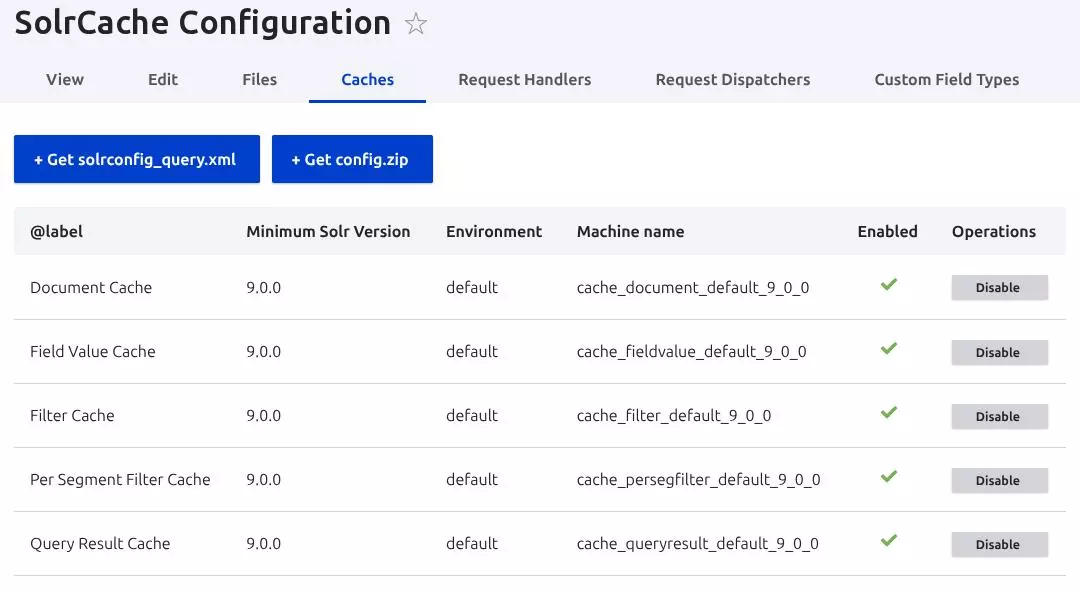The width and height of the screenshot is (1080, 590).
Task: Select the Filter Cache label text
Action: [72, 416]
